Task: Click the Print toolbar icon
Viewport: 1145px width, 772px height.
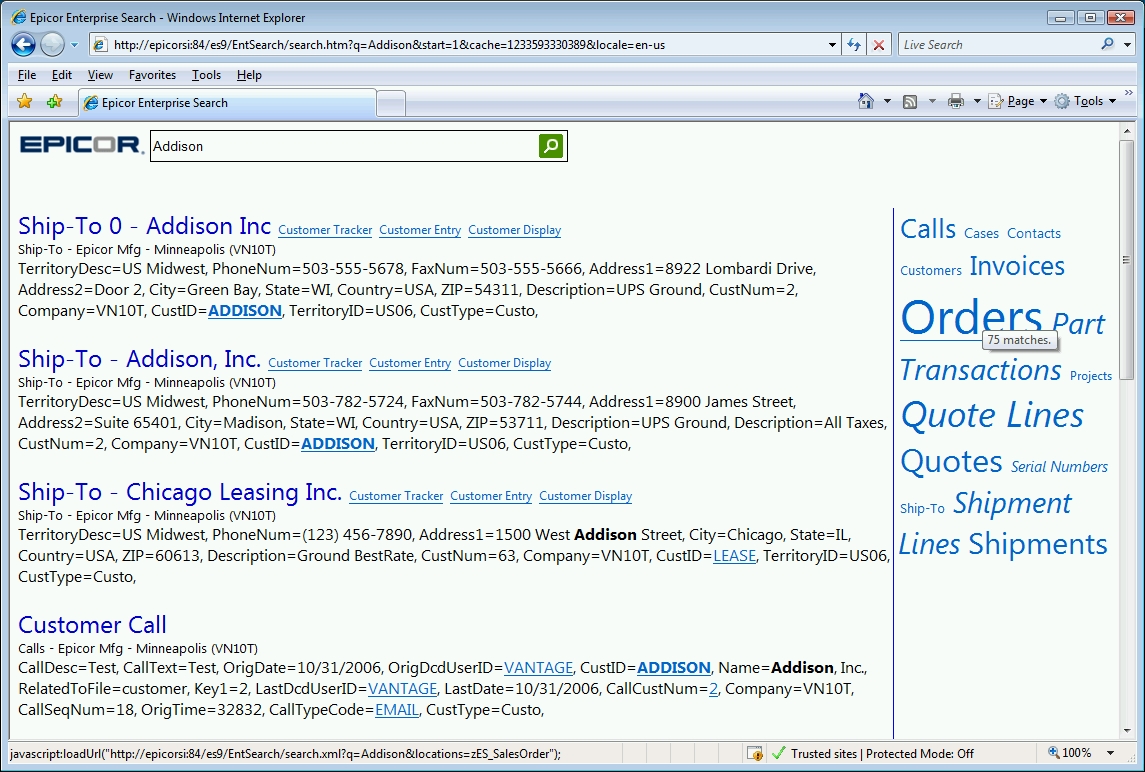Action: (955, 102)
